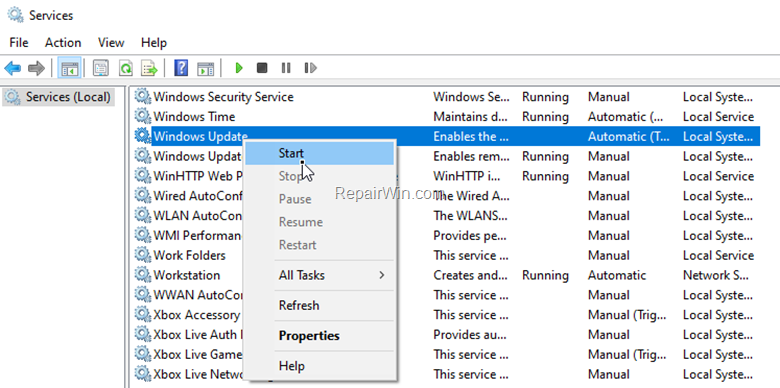Choose Refresh in the context menu
This screenshot has height=388, width=780.
click(x=319, y=305)
